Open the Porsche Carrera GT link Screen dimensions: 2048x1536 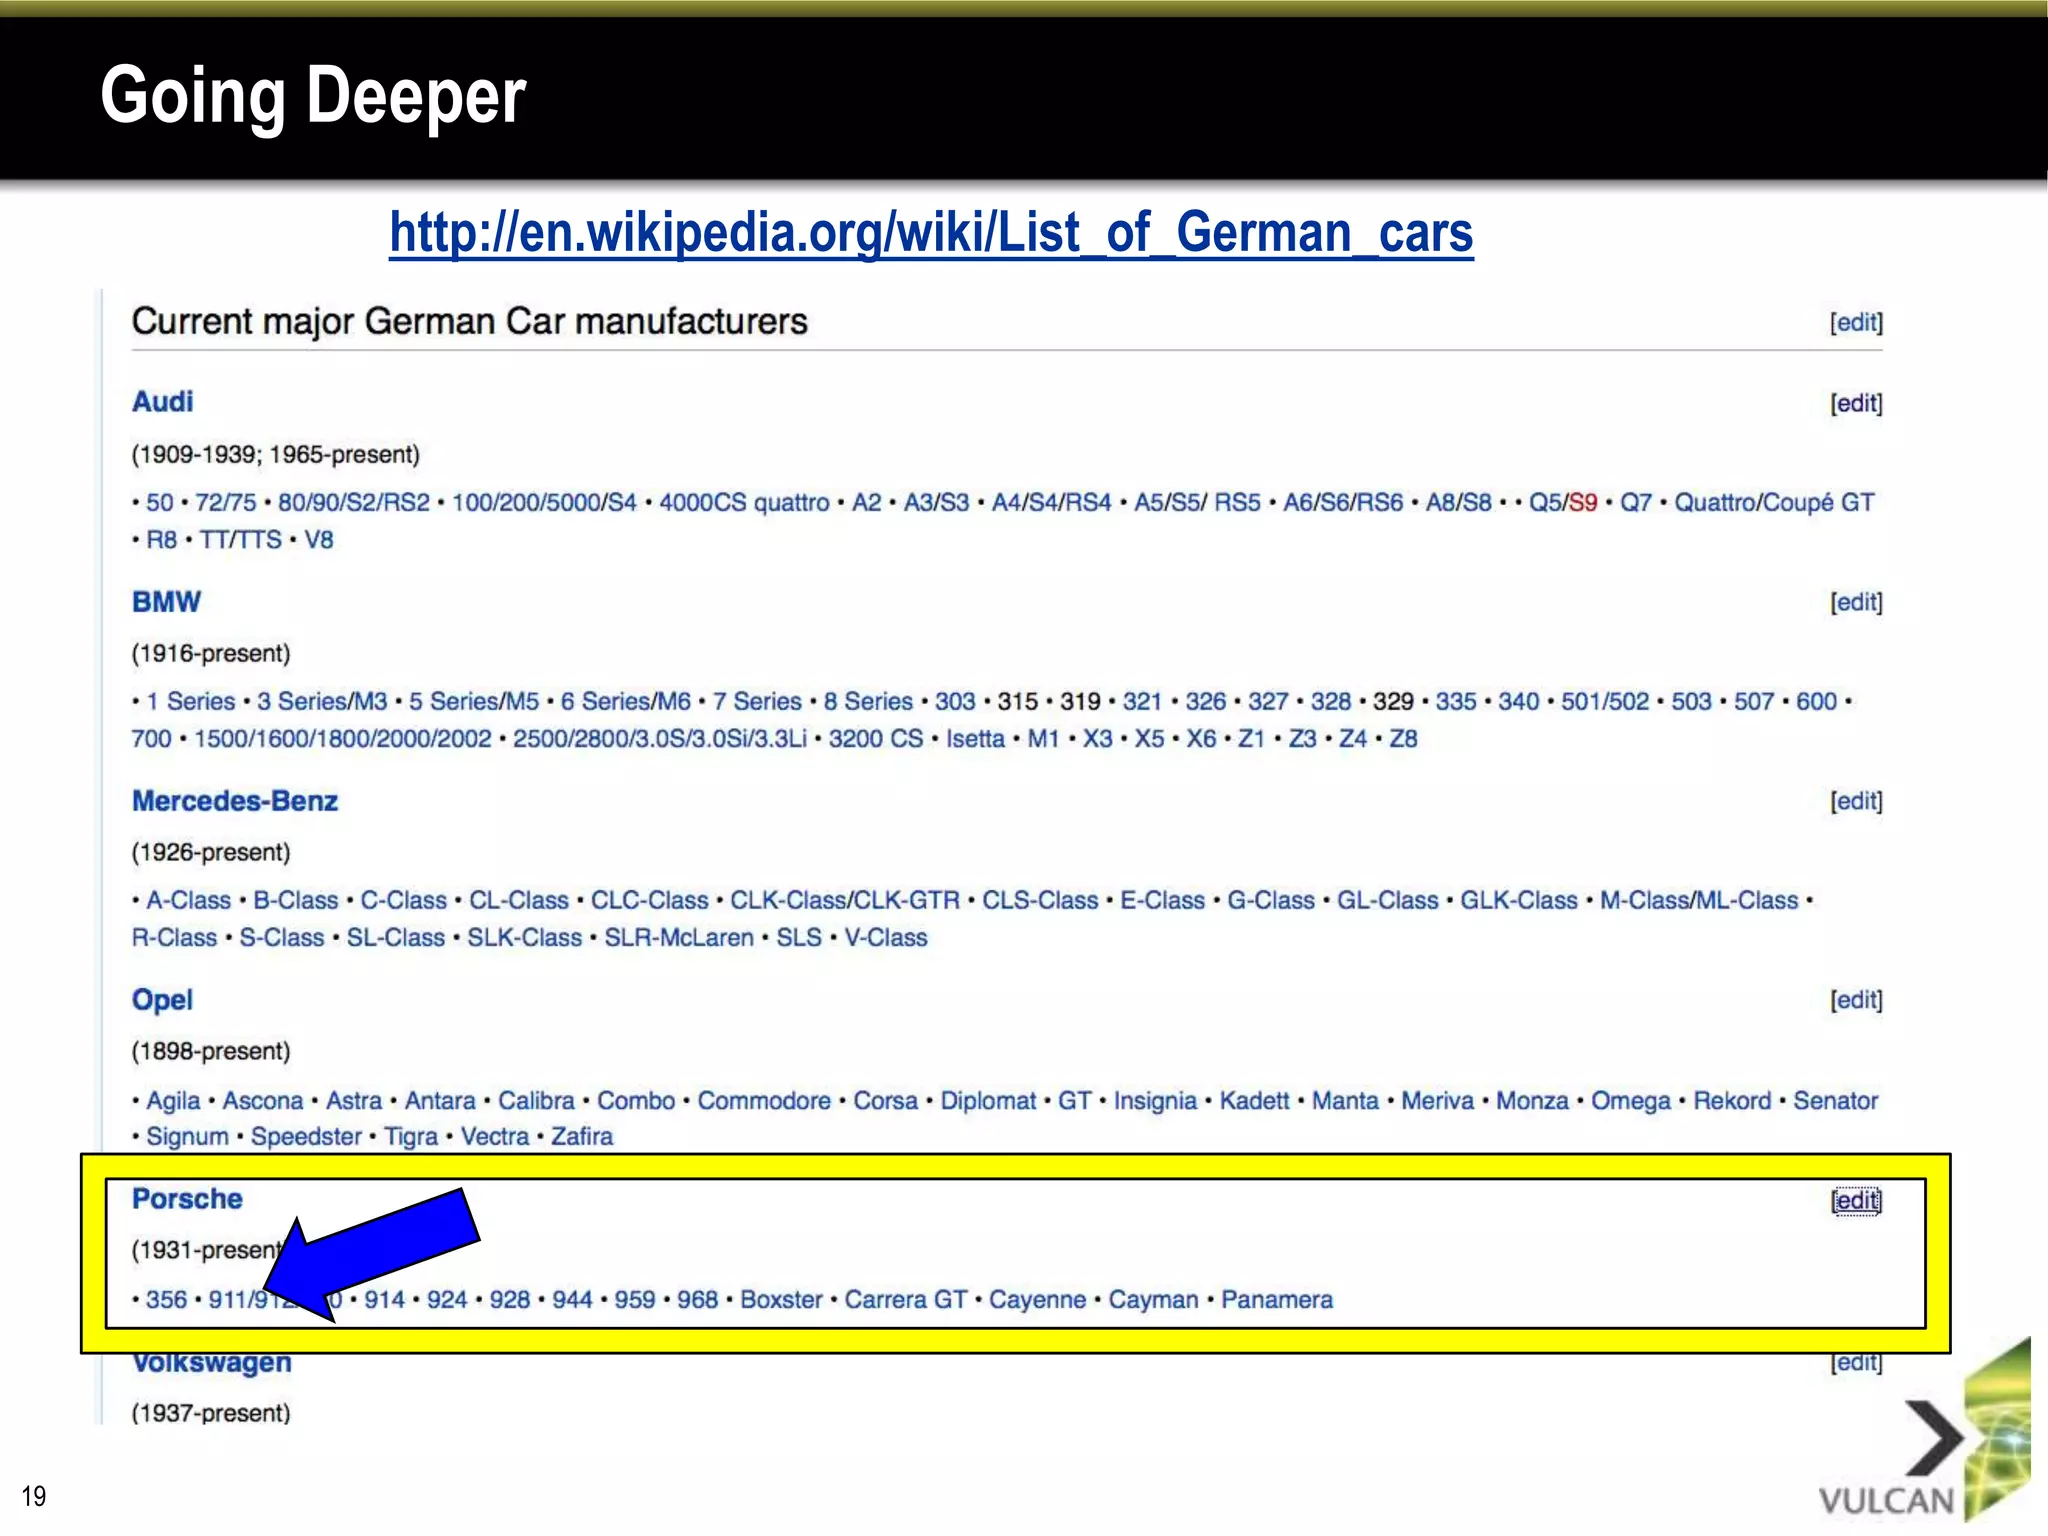click(x=906, y=1300)
